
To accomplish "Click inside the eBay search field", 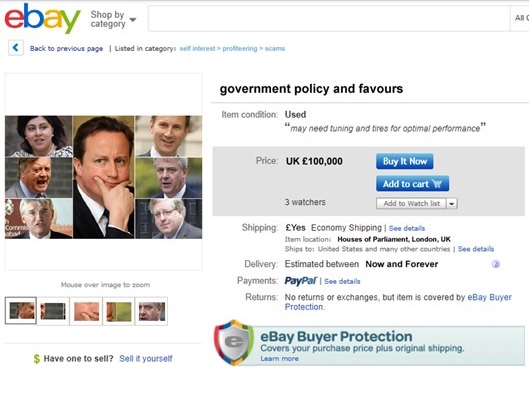I will coord(329,19).
